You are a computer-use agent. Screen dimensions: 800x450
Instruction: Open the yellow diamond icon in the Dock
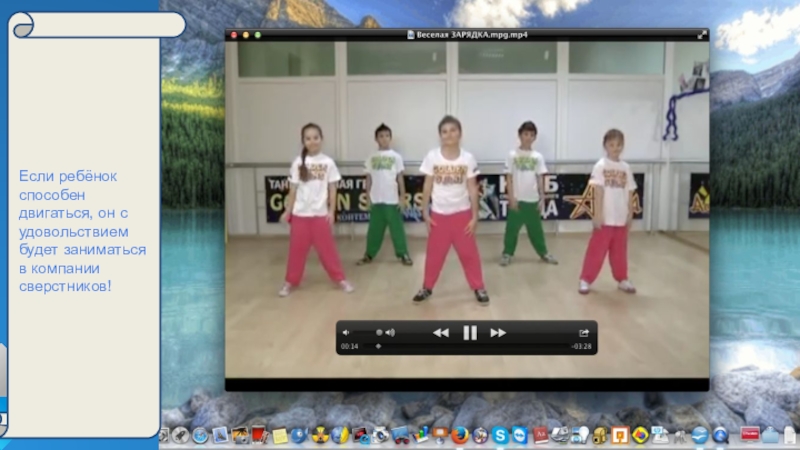pos(641,435)
